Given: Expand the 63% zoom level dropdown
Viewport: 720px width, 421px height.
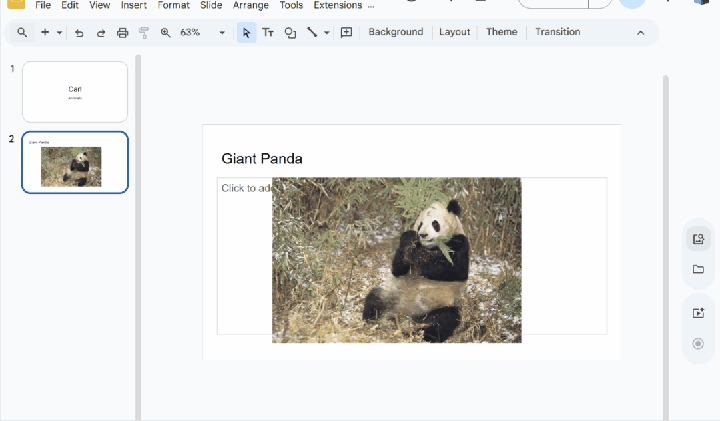Looking at the screenshot, I should [x=222, y=33].
